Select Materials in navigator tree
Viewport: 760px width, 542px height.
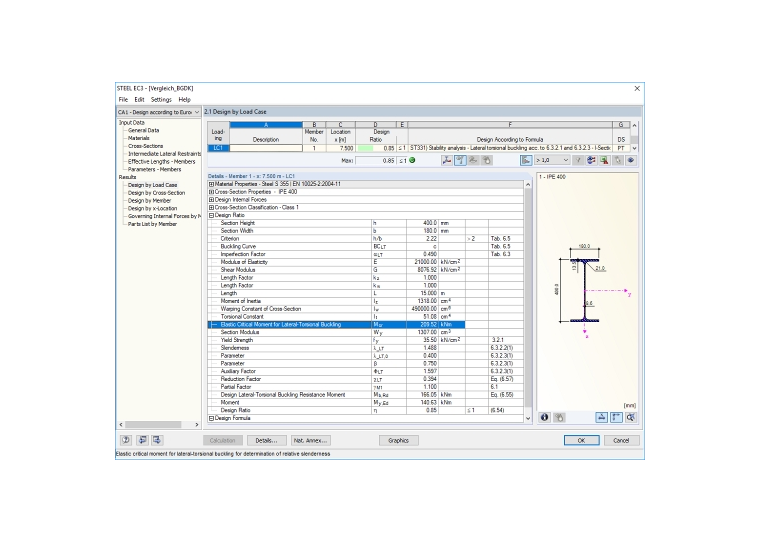[x=139, y=138]
